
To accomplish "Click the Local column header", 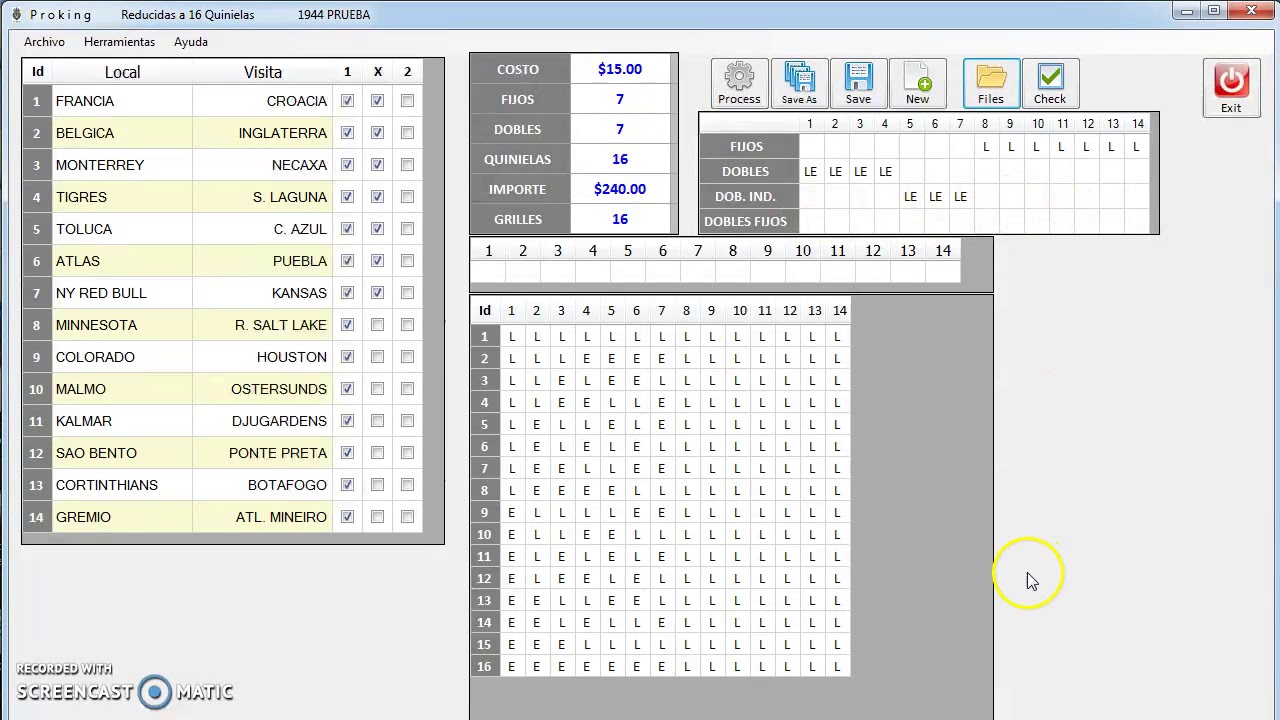I will click(x=122, y=72).
